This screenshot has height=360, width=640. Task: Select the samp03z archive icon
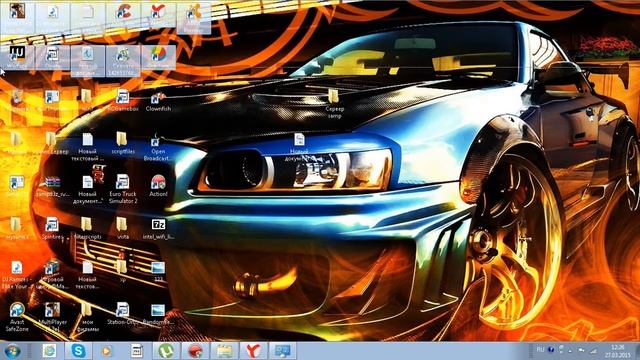(52, 186)
